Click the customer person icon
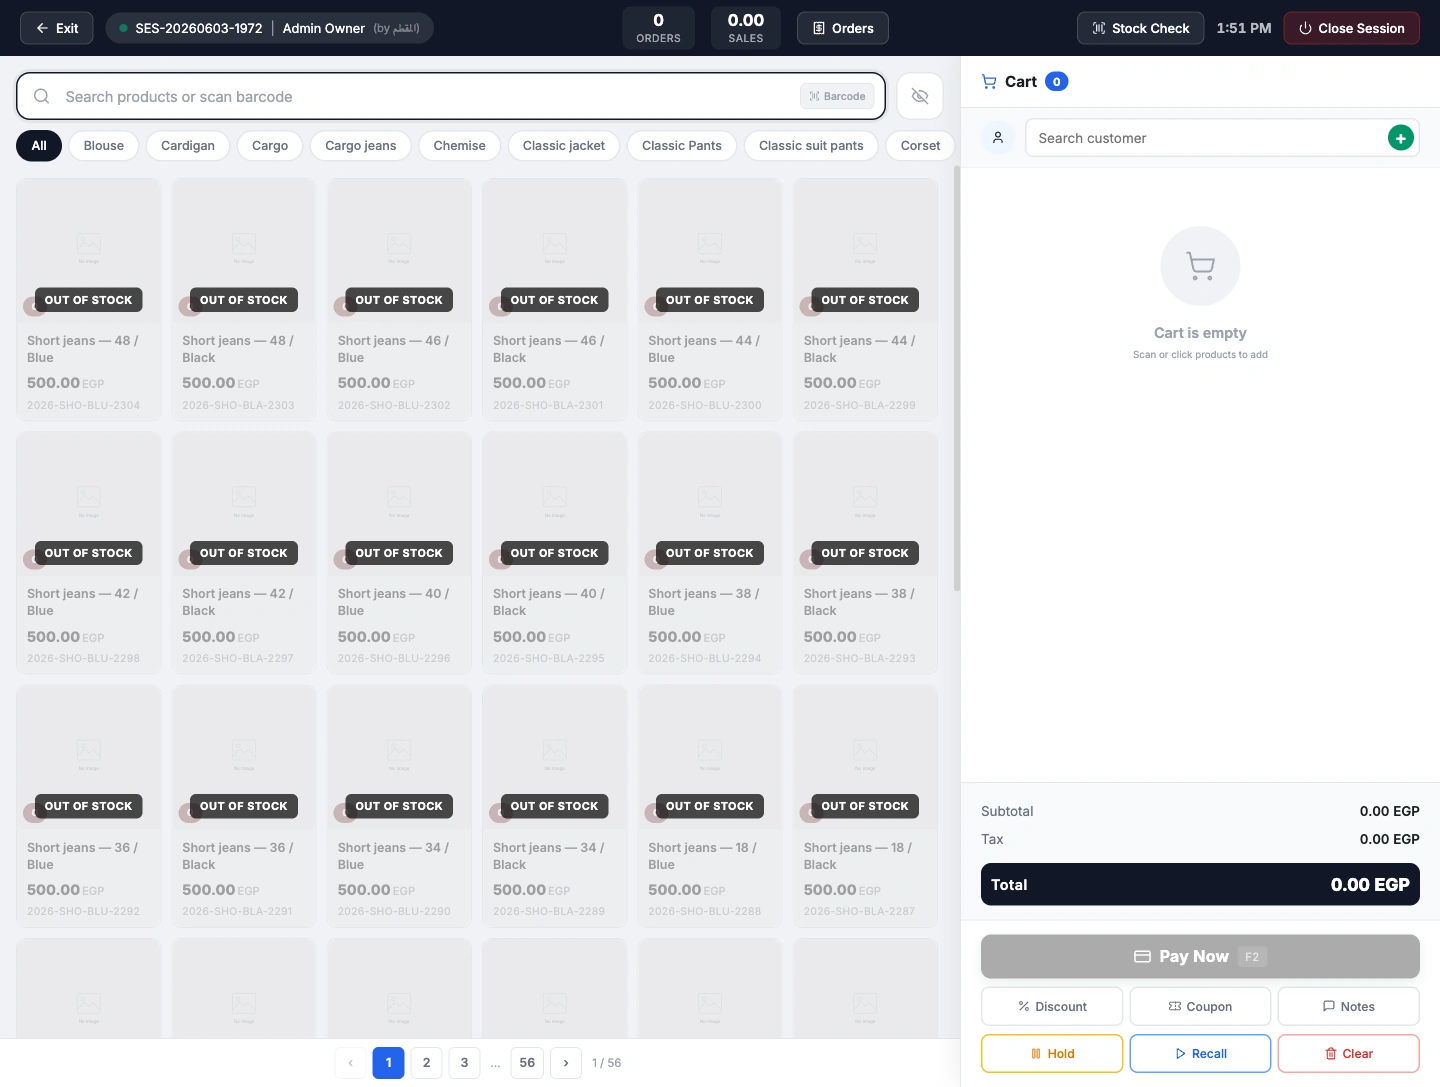The image size is (1440, 1087). tap(998, 138)
